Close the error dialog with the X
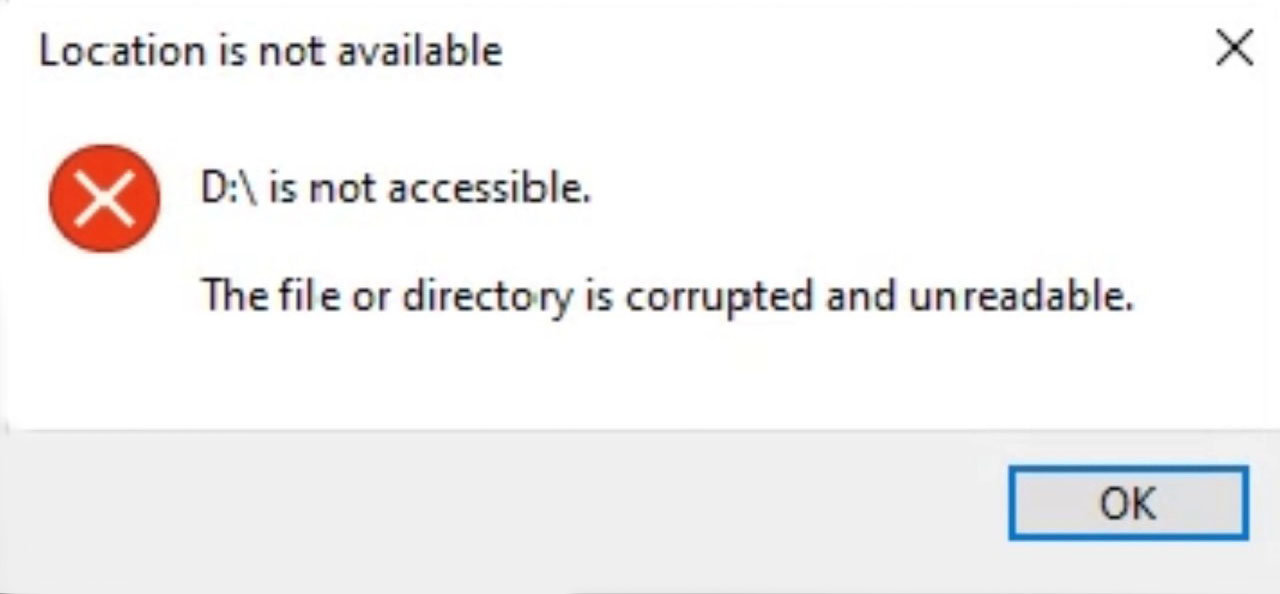The width and height of the screenshot is (1280, 594). [x=1234, y=49]
